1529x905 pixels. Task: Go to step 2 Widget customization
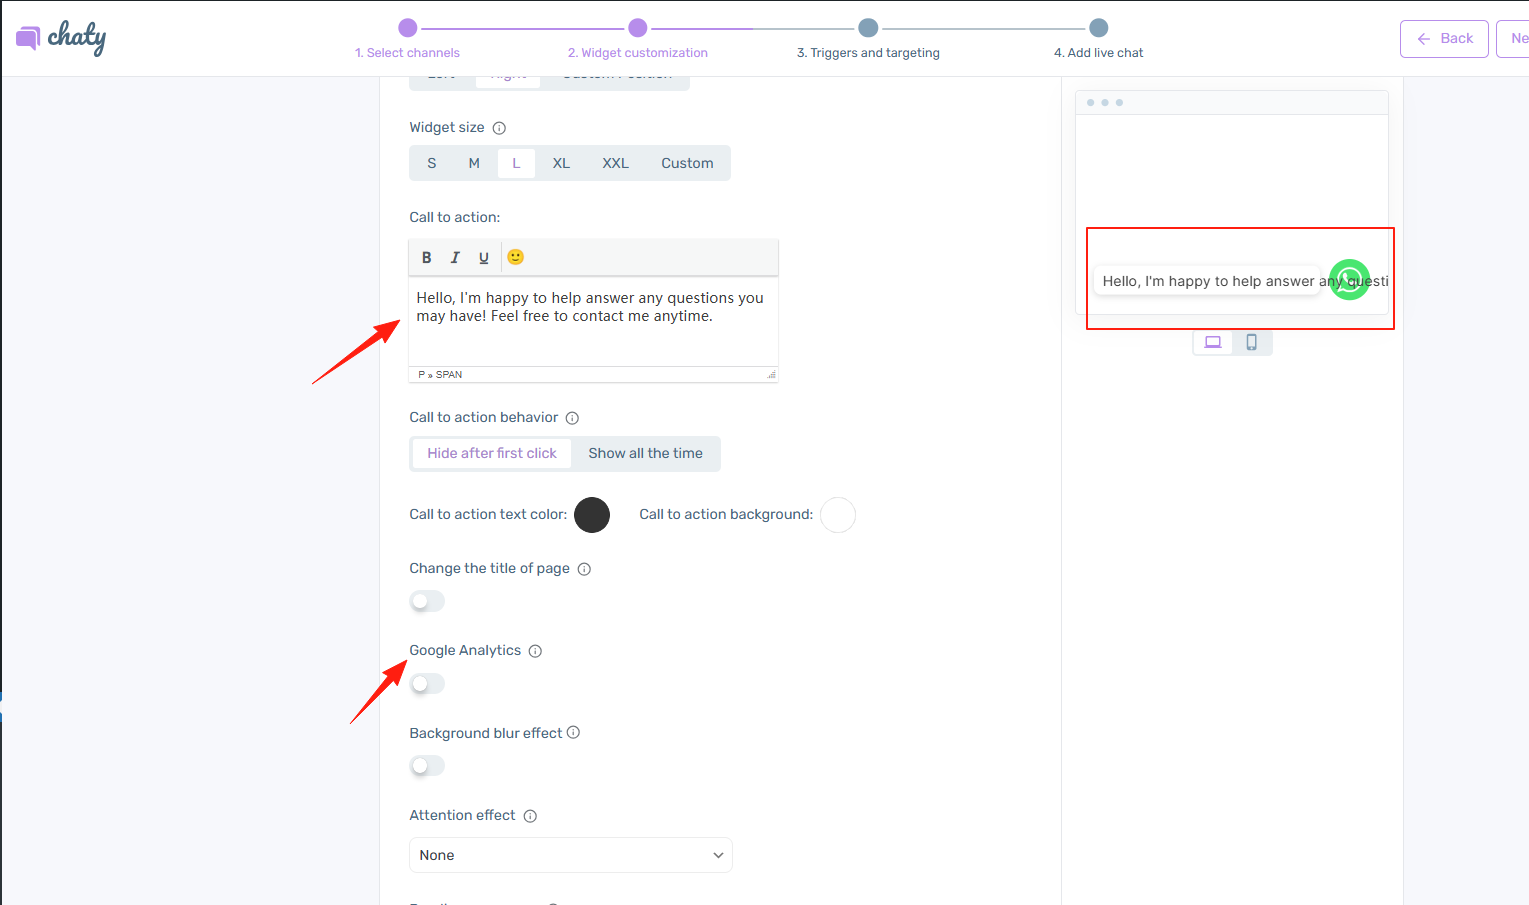pos(638,39)
